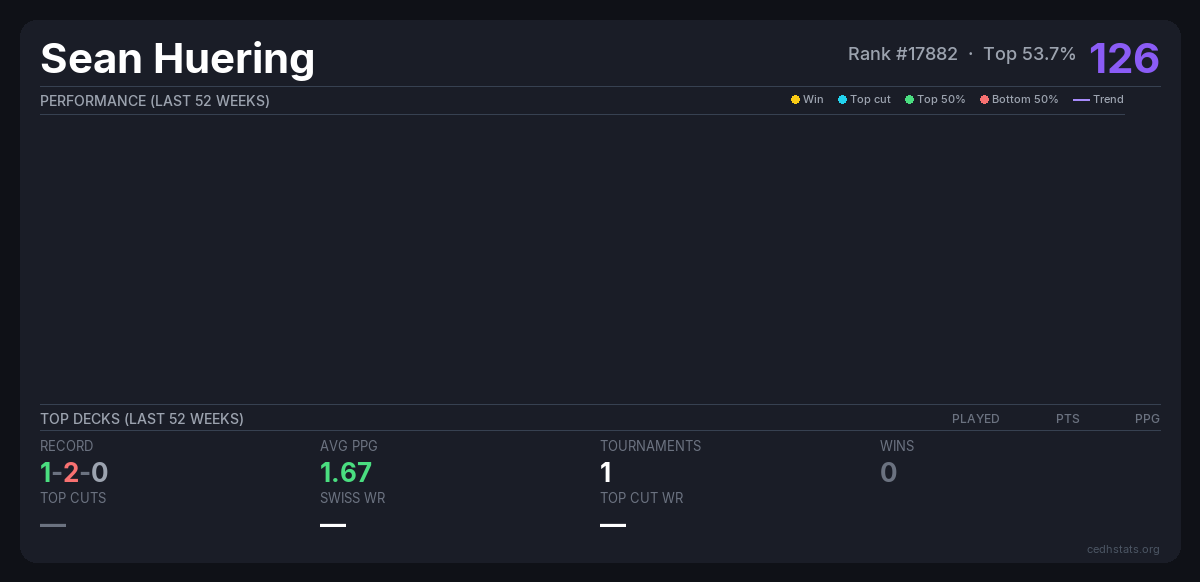Click the Wins count of 0
The height and width of the screenshot is (582, 1200).
888,472
